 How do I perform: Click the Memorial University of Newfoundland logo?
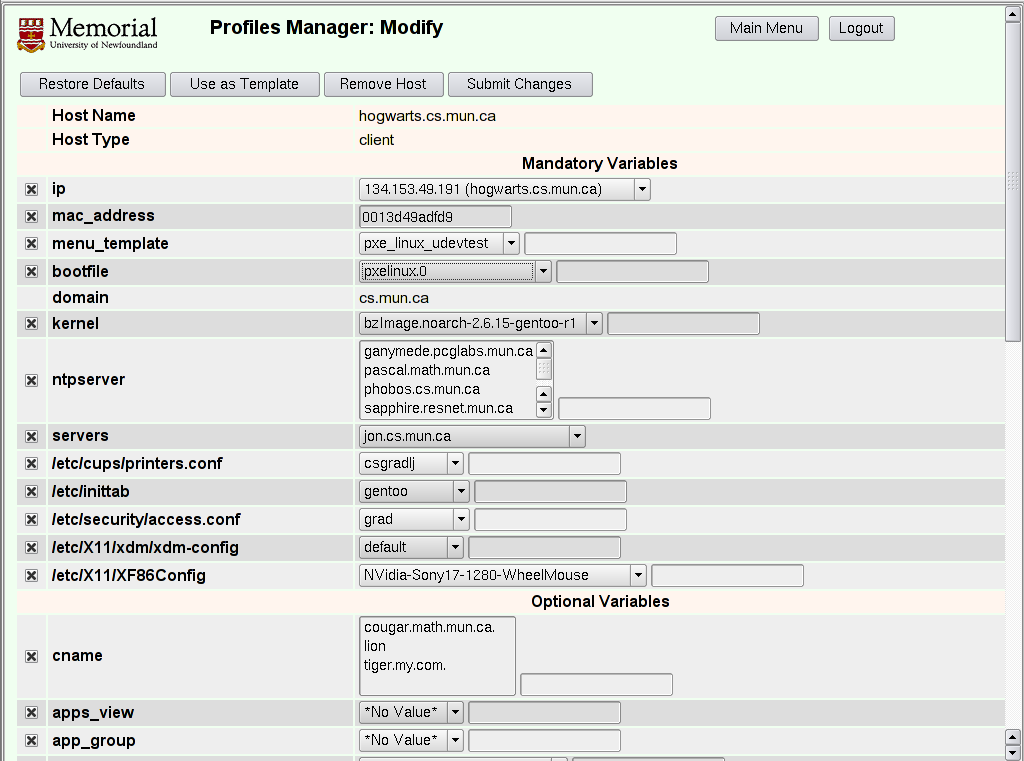pyautogui.click(x=88, y=35)
